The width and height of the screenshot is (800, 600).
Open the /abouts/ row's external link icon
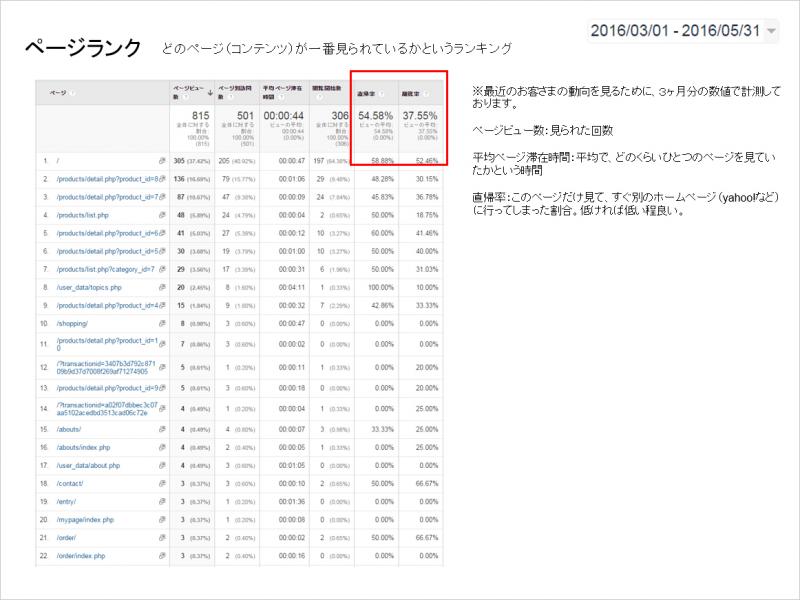(x=162, y=429)
